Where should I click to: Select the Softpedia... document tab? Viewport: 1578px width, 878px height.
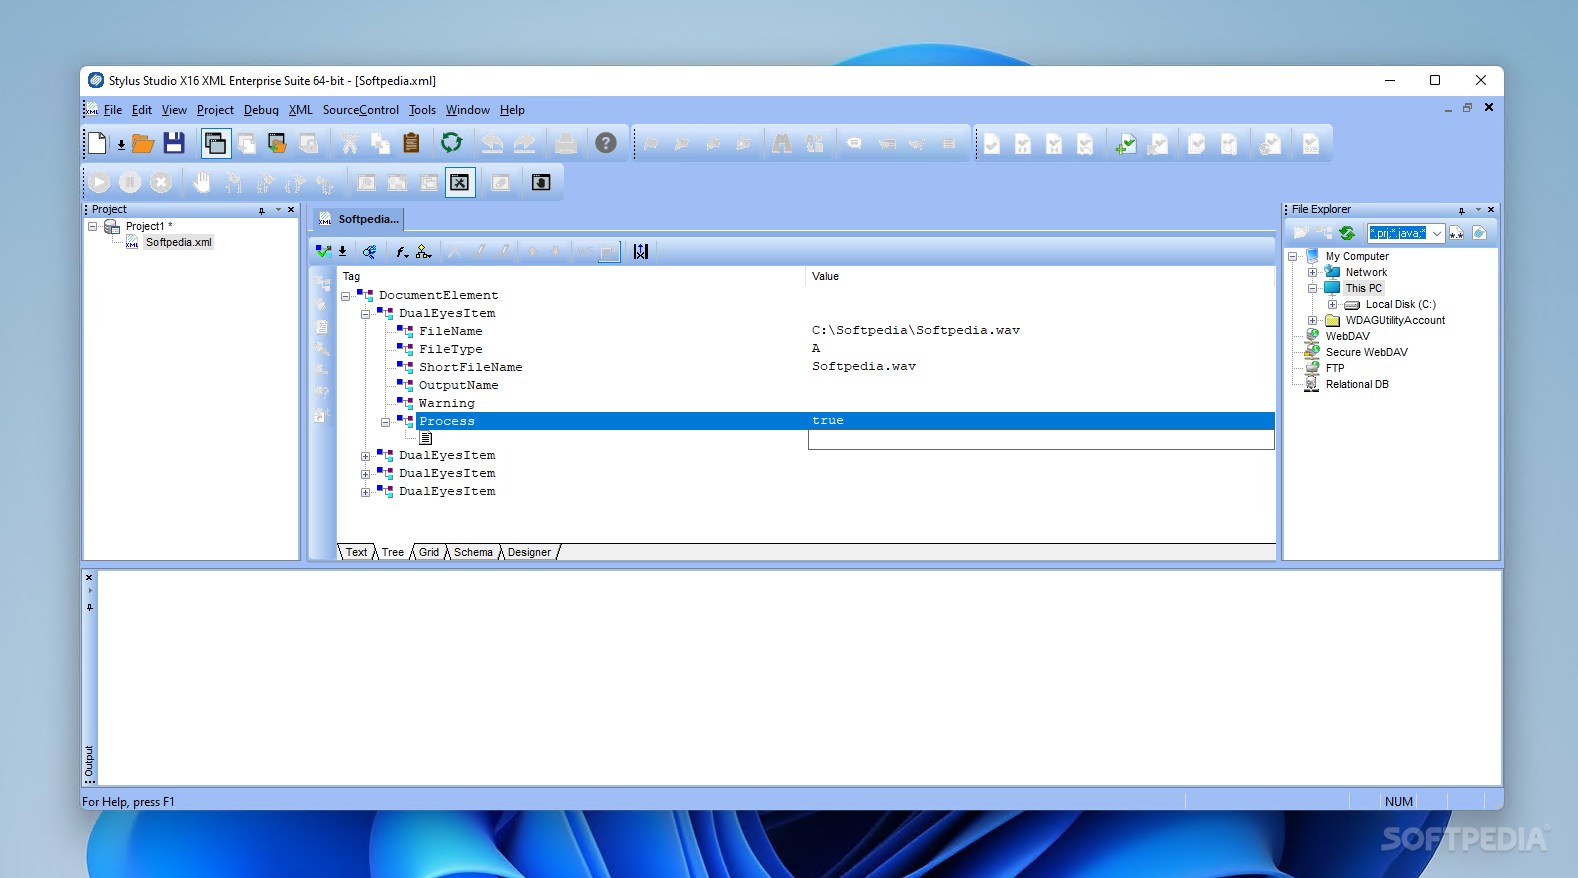pos(359,219)
